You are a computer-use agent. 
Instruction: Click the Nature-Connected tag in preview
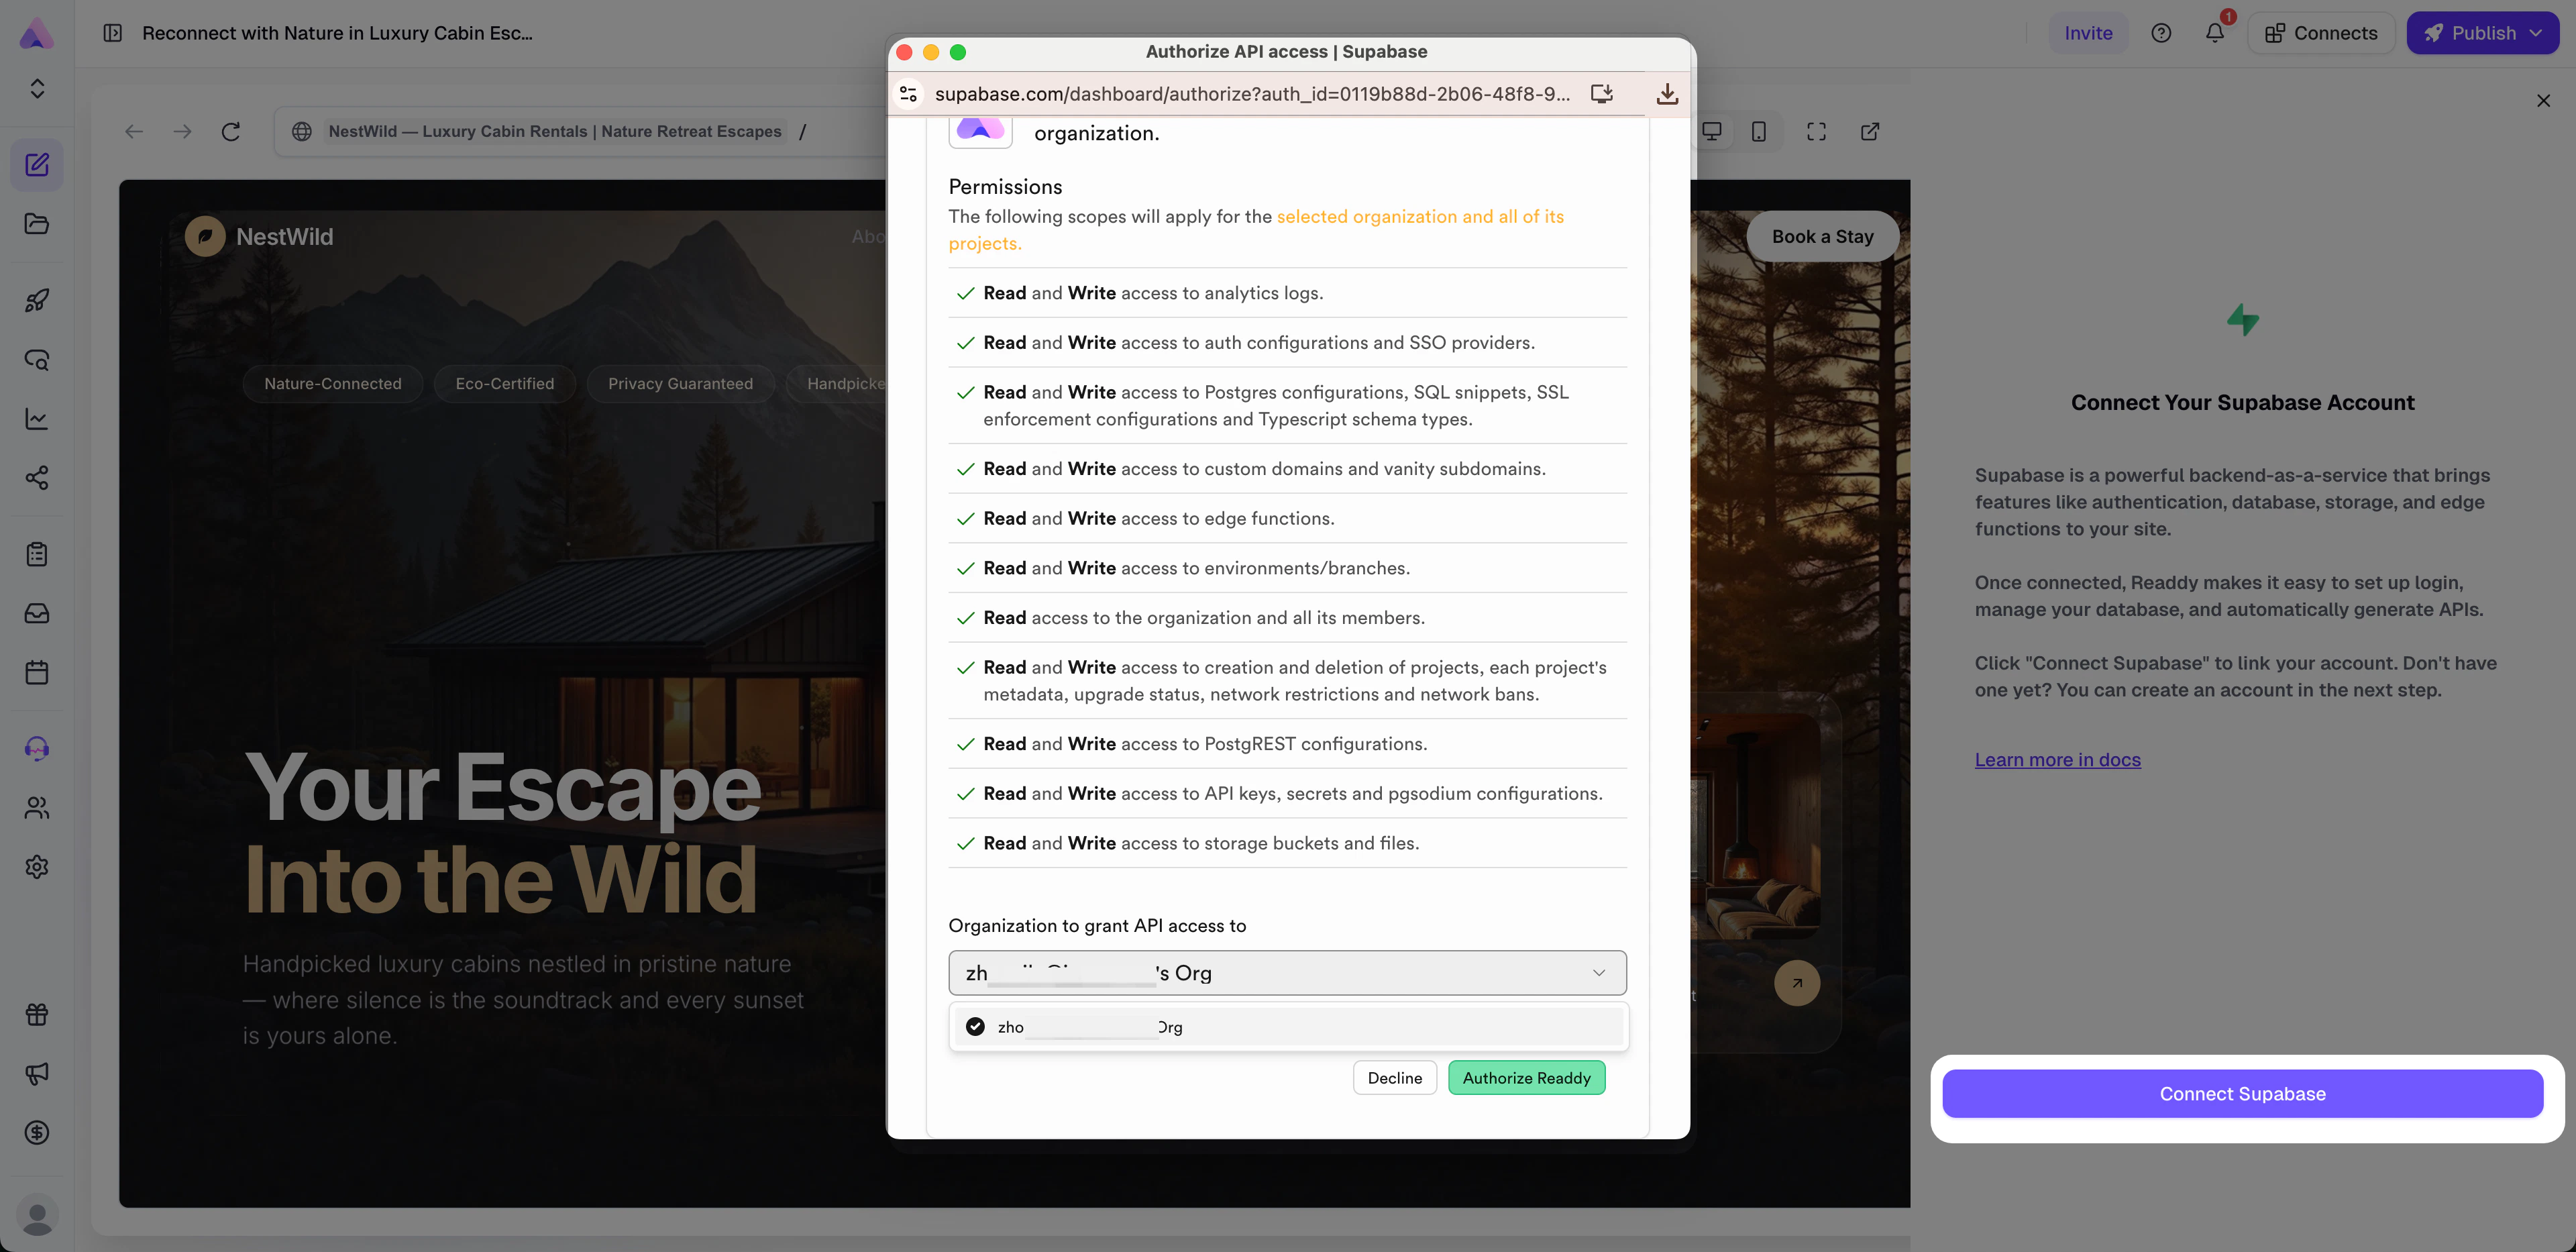[x=333, y=384]
